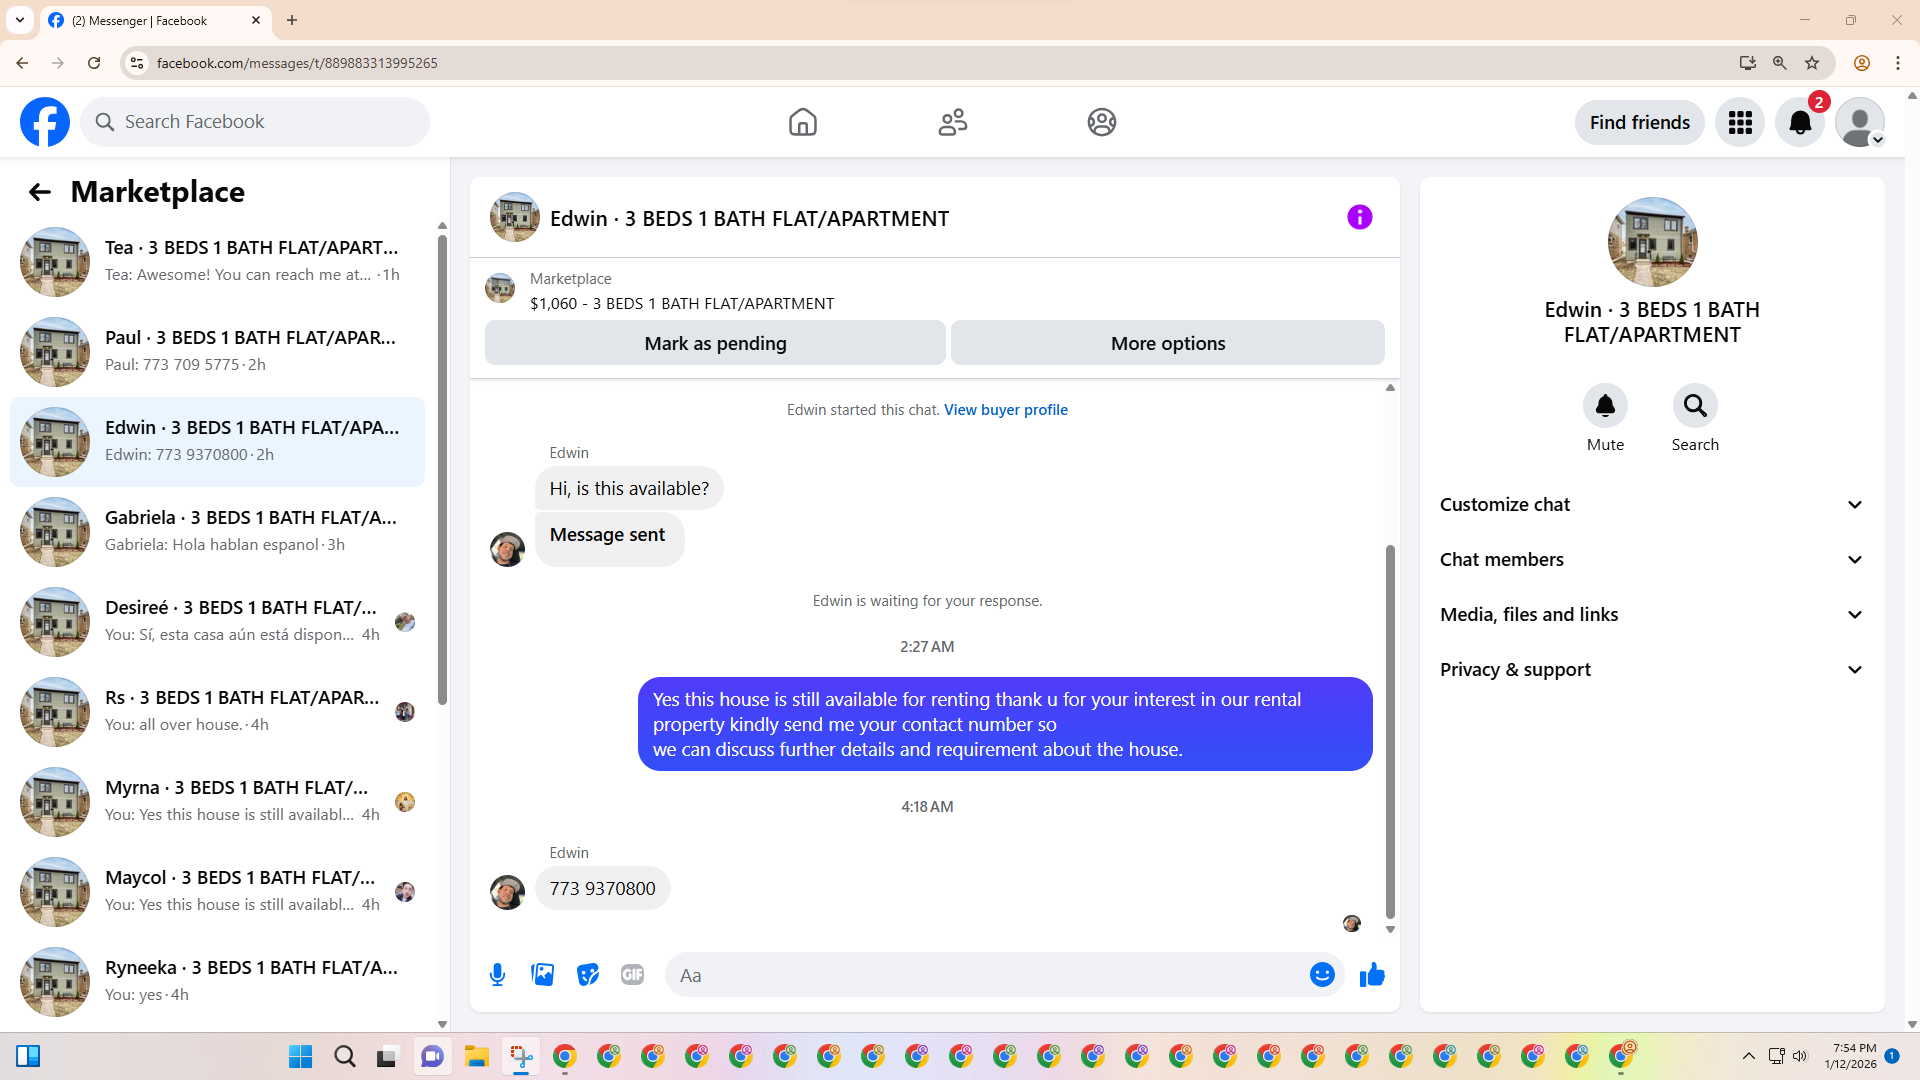1920x1080 pixels.
Task: Choose an emoji in message box
Action: [1321, 974]
